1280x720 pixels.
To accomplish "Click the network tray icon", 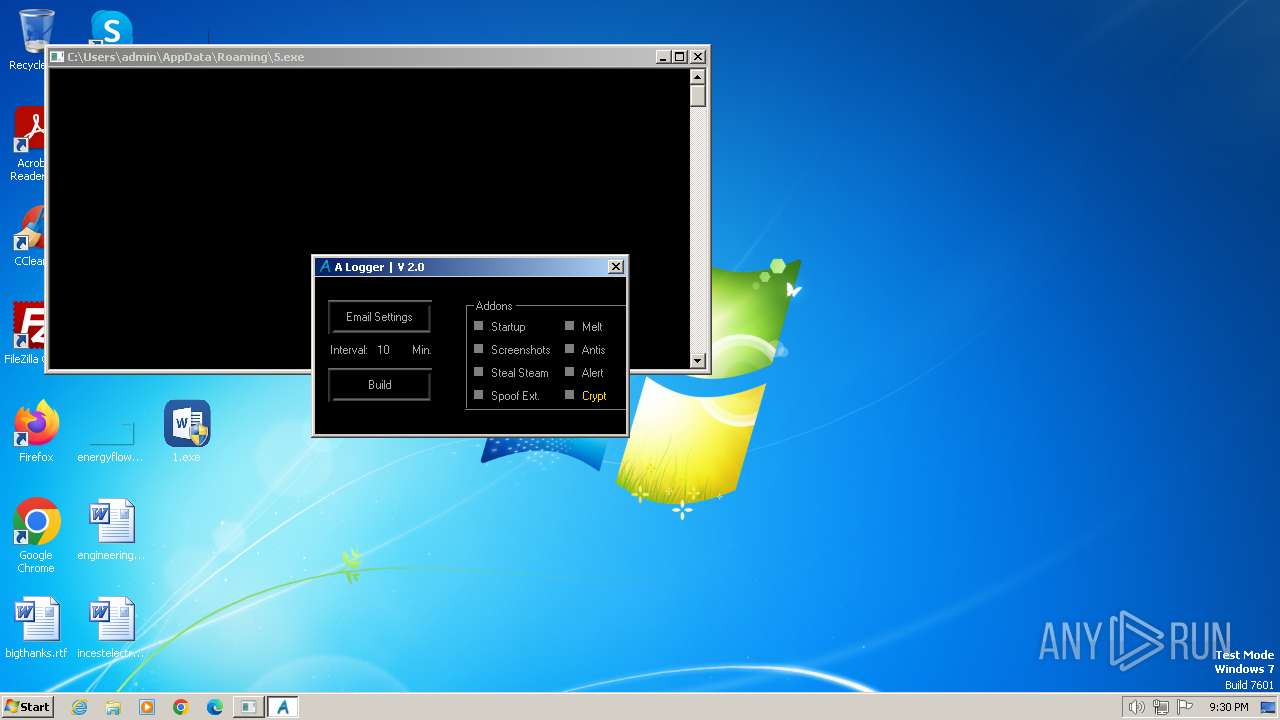I will pyautogui.click(x=1161, y=707).
